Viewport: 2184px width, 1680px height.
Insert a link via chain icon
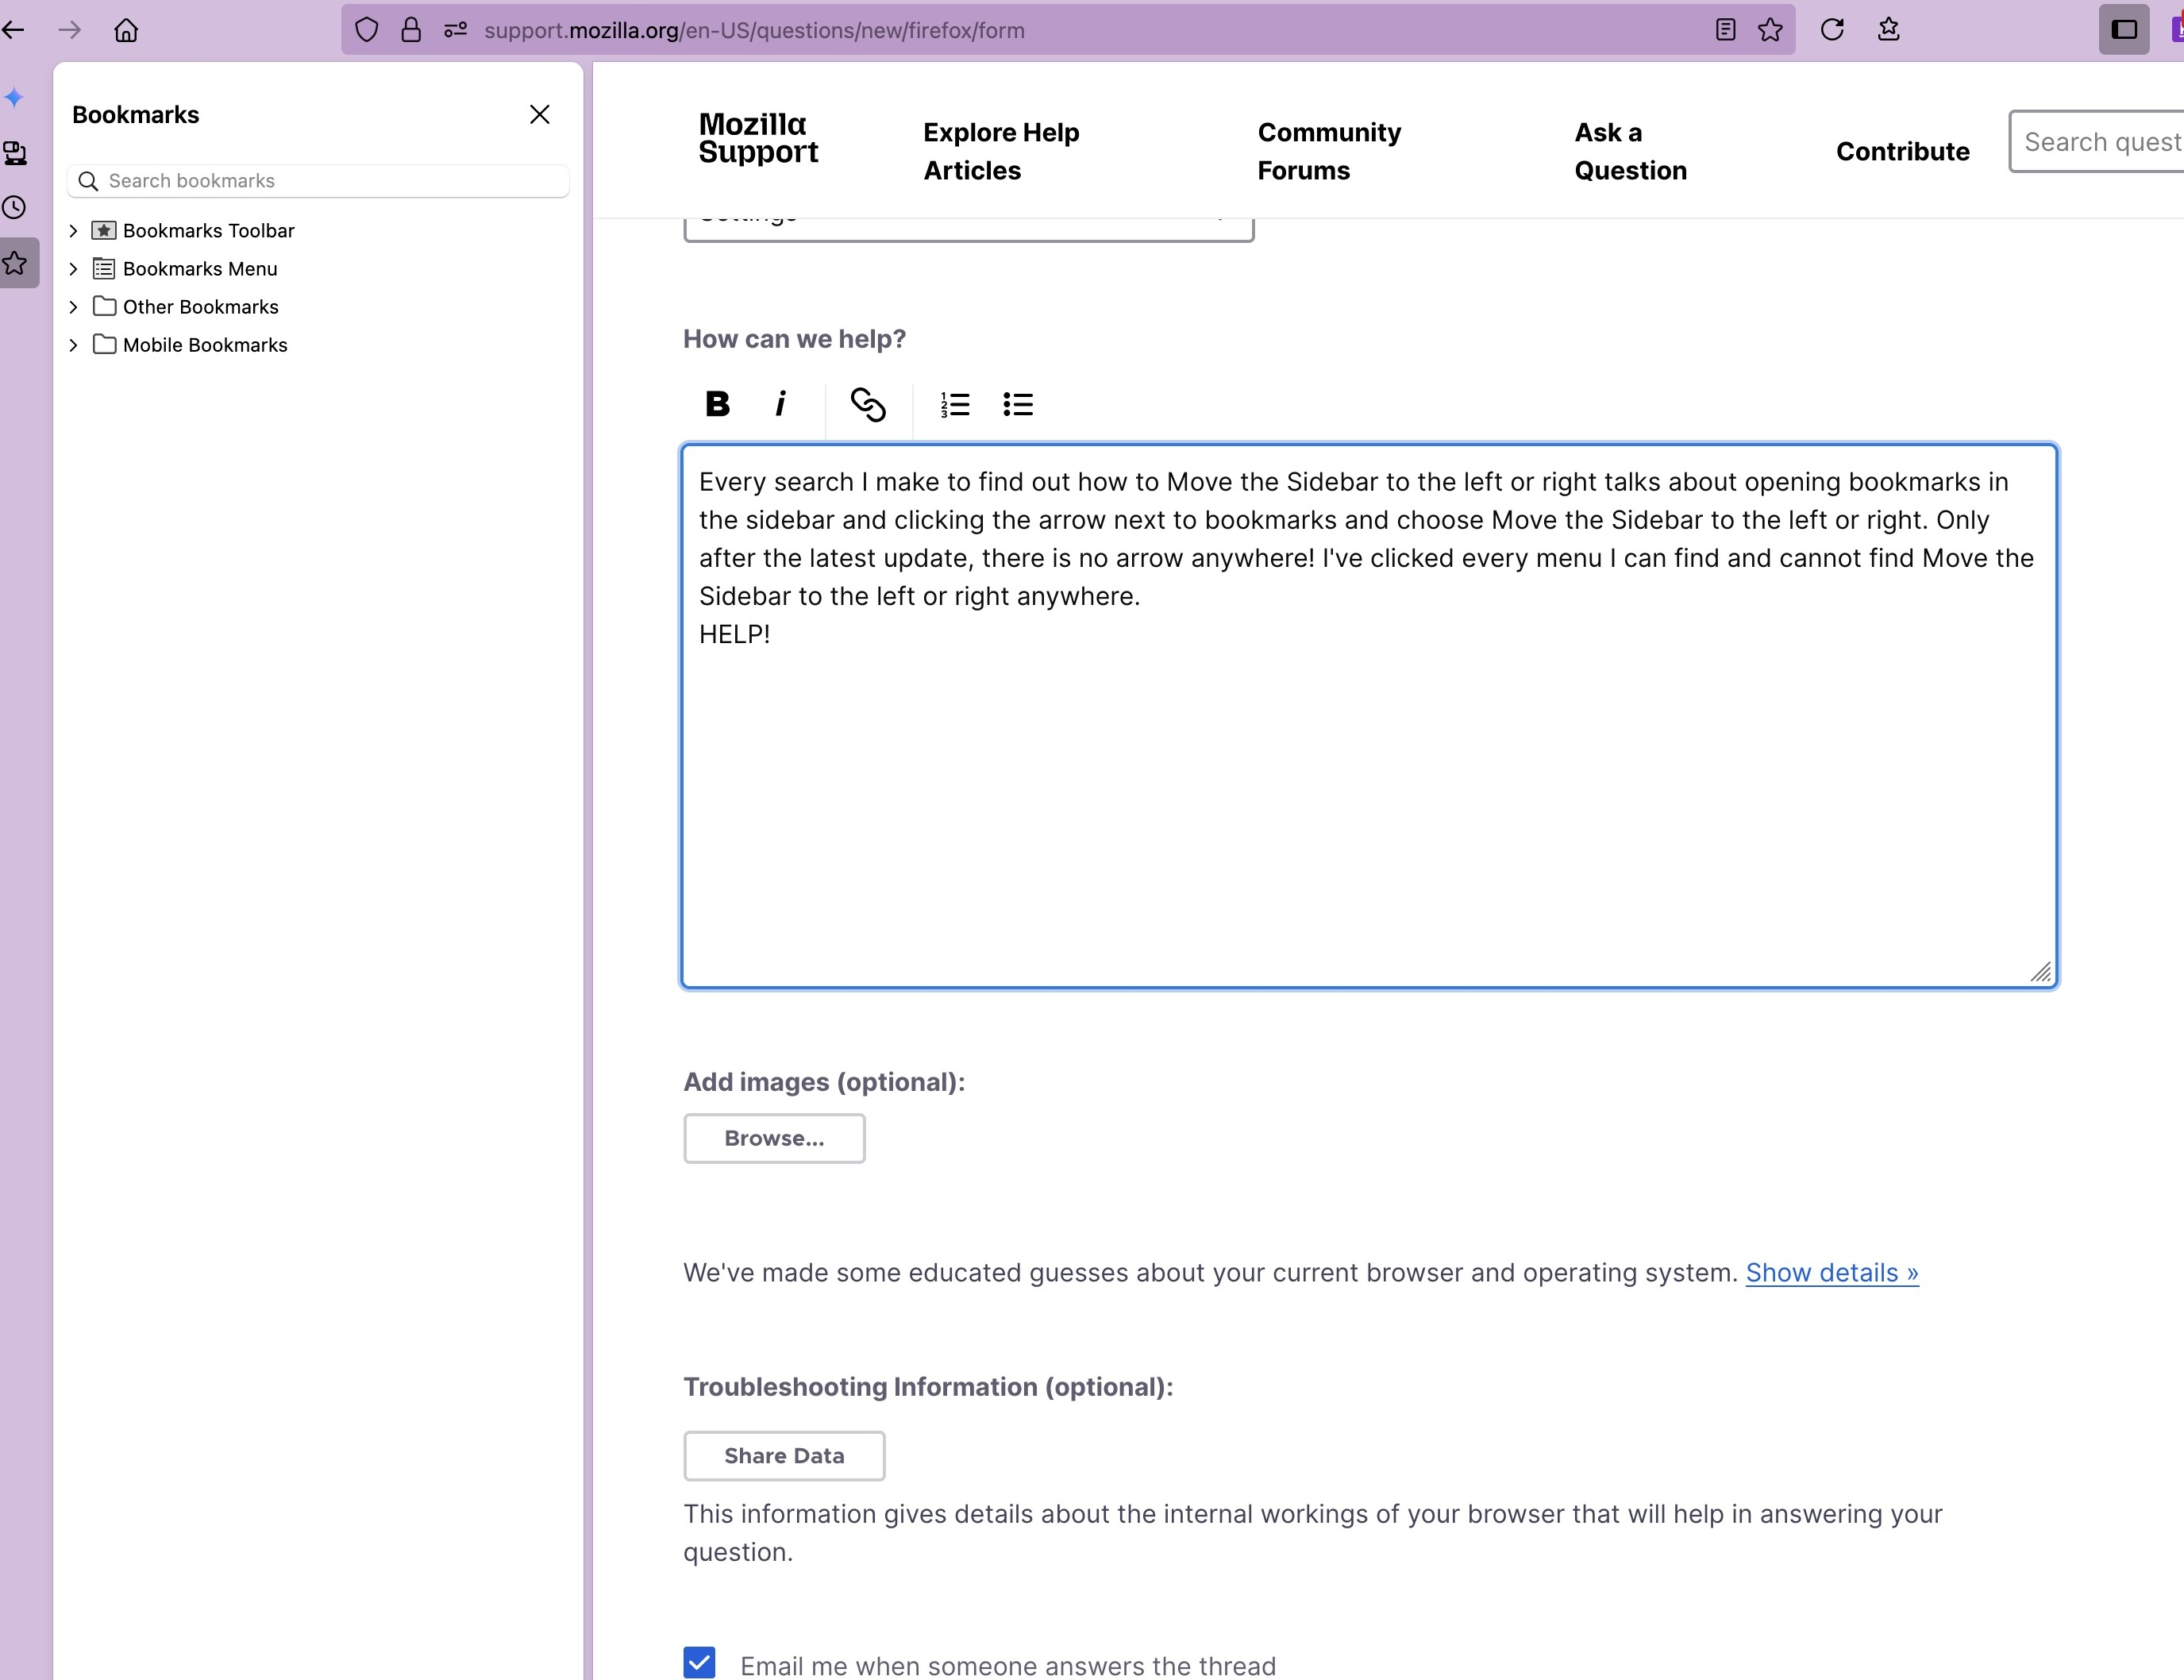867,404
